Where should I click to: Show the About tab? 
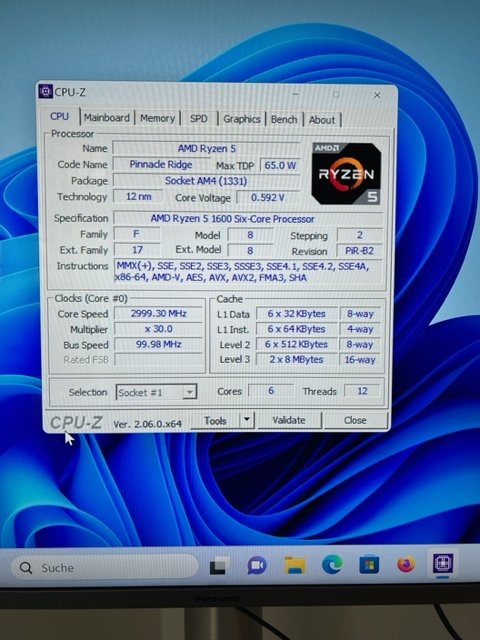pyautogui.click(x=322, y=120)
